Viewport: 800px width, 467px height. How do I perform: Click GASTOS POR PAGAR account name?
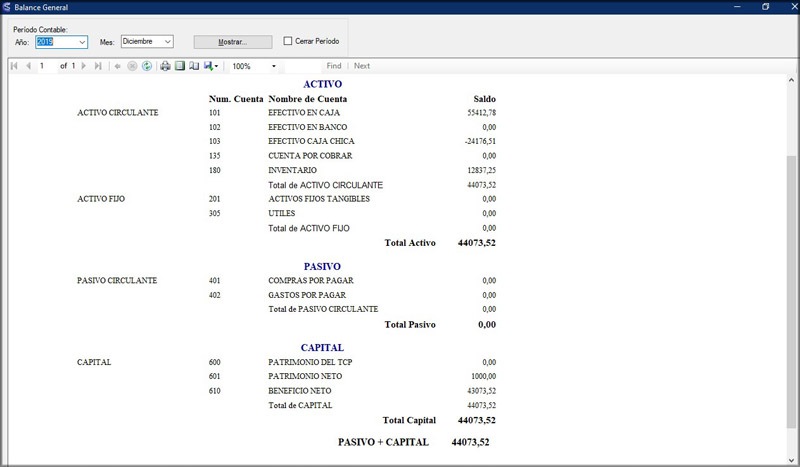pos(307,295)
